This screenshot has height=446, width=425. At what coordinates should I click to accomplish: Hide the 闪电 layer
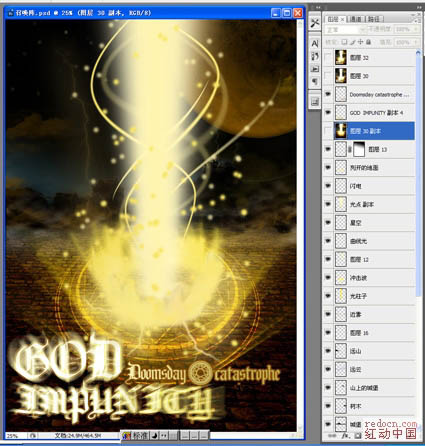coord(328,186)
